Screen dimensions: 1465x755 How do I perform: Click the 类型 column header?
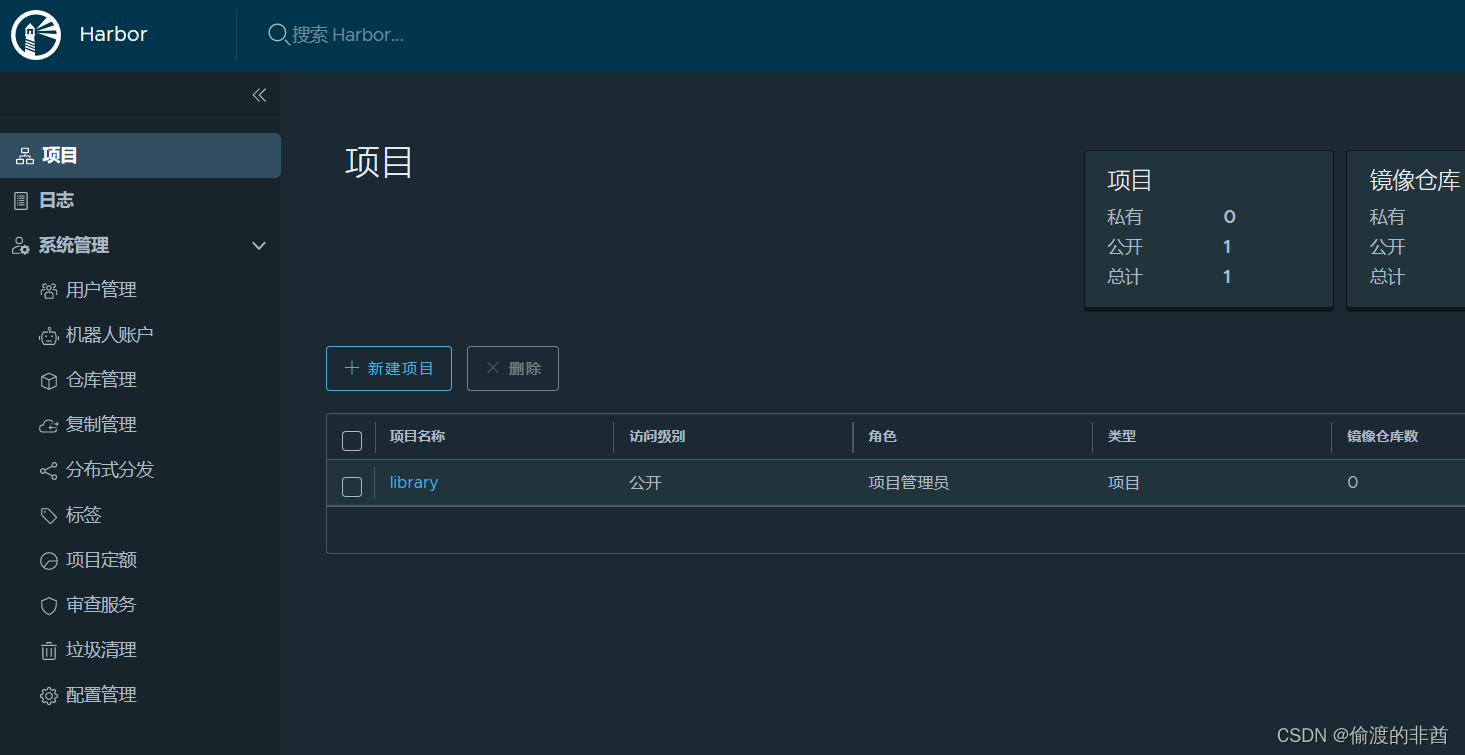[x=1122, y=437]
